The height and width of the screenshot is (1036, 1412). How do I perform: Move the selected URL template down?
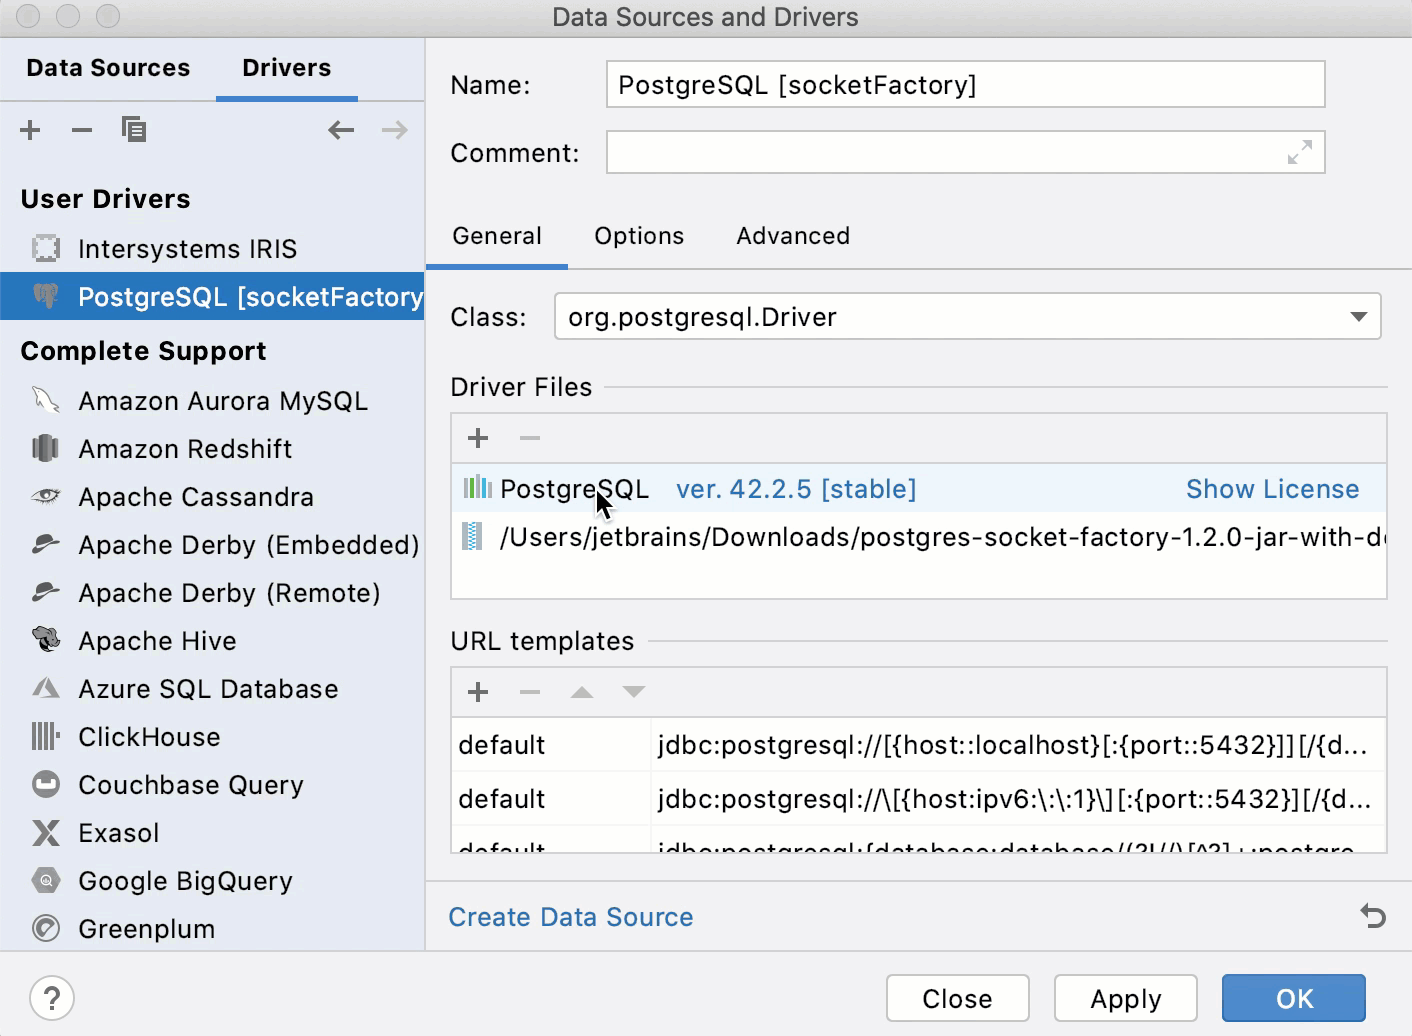point(634,692)
